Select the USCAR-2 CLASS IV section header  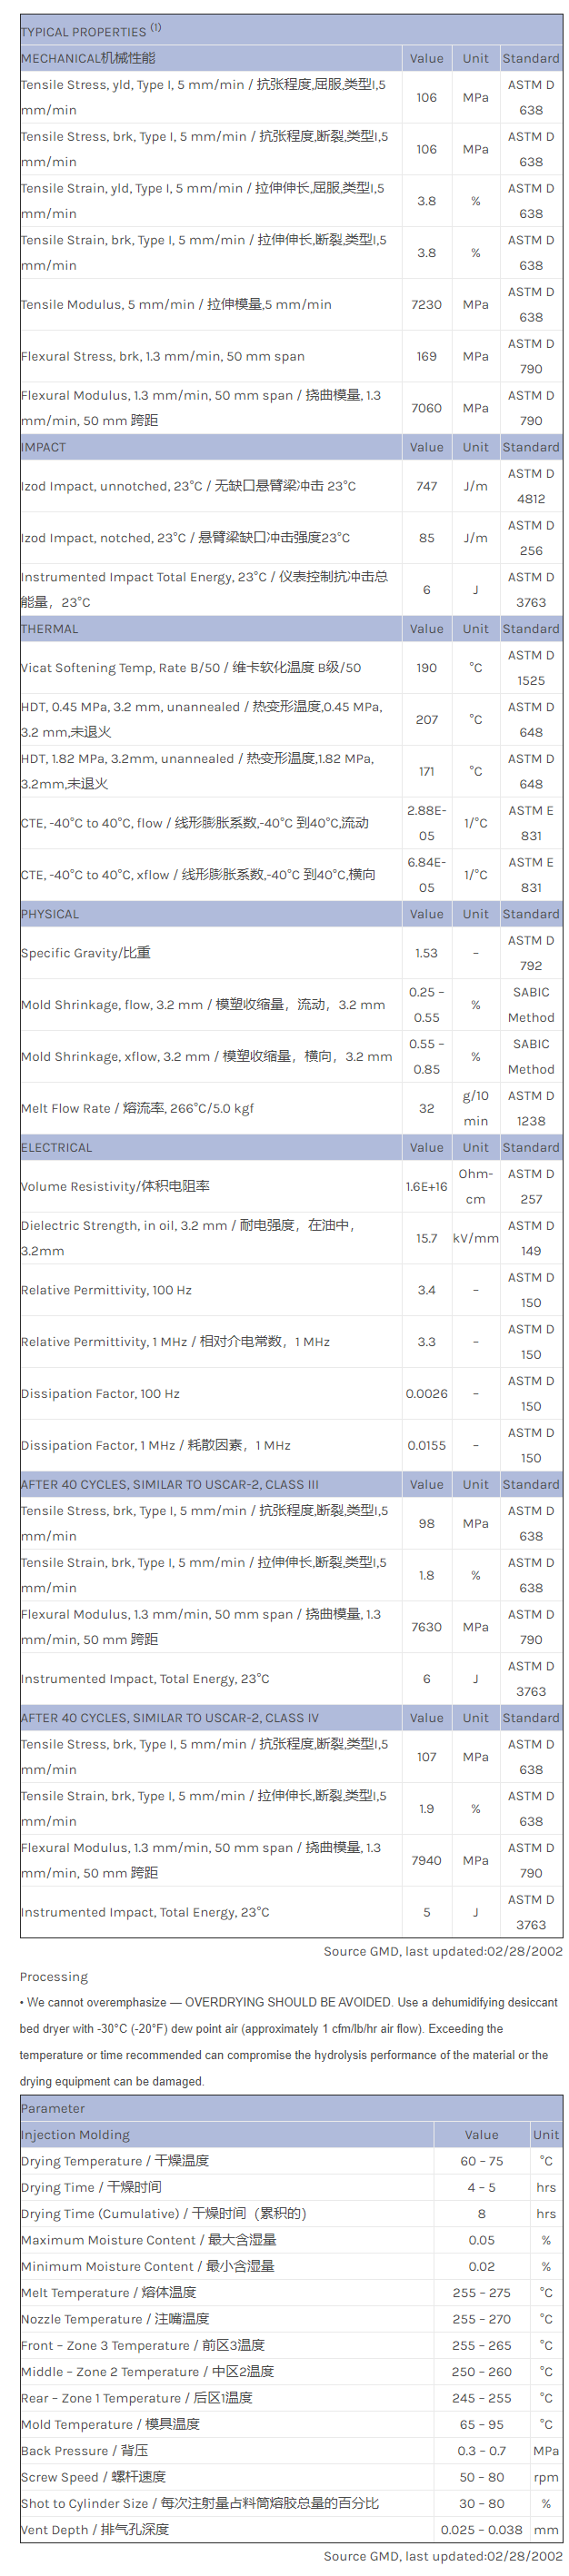170,1718
